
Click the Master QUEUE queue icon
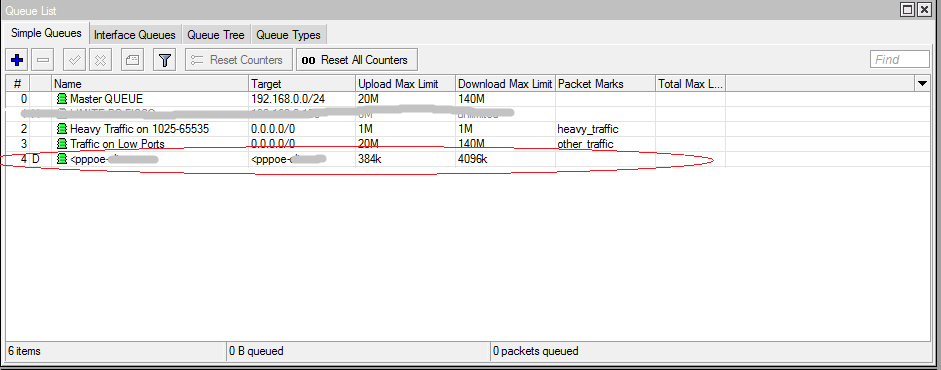(x=61, y=99)
